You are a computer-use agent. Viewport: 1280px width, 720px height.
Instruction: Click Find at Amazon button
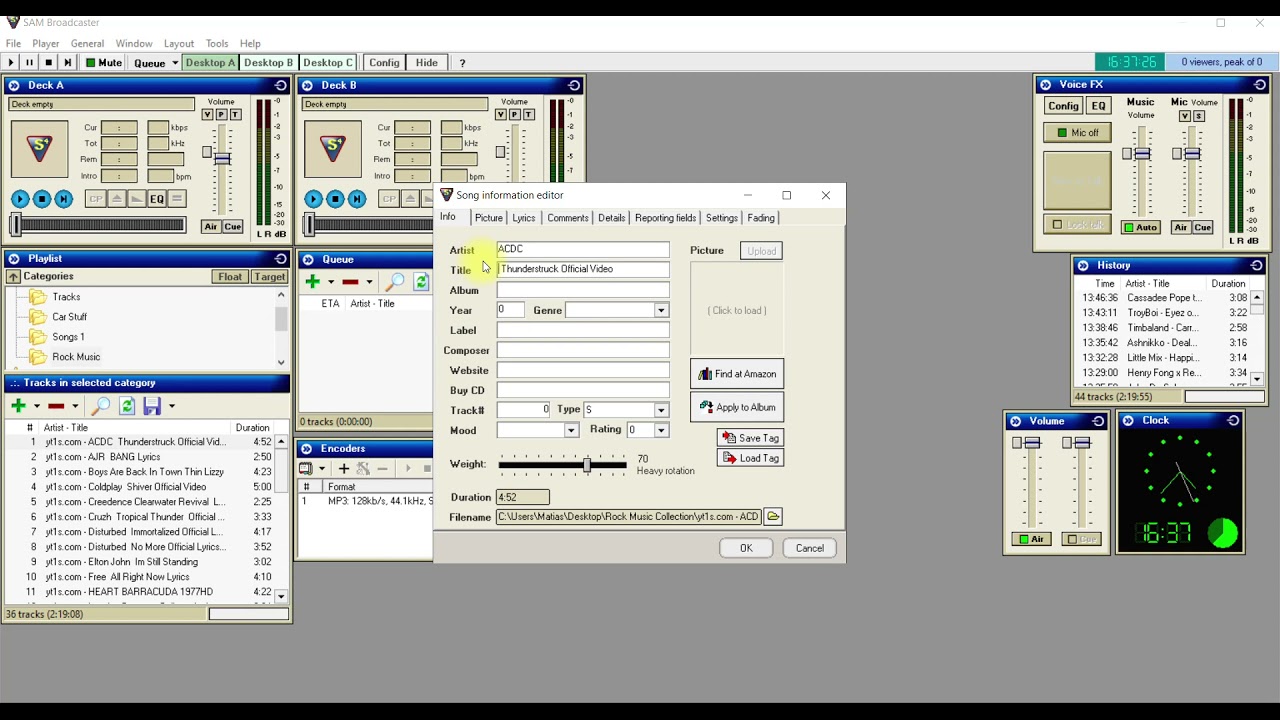737,374
